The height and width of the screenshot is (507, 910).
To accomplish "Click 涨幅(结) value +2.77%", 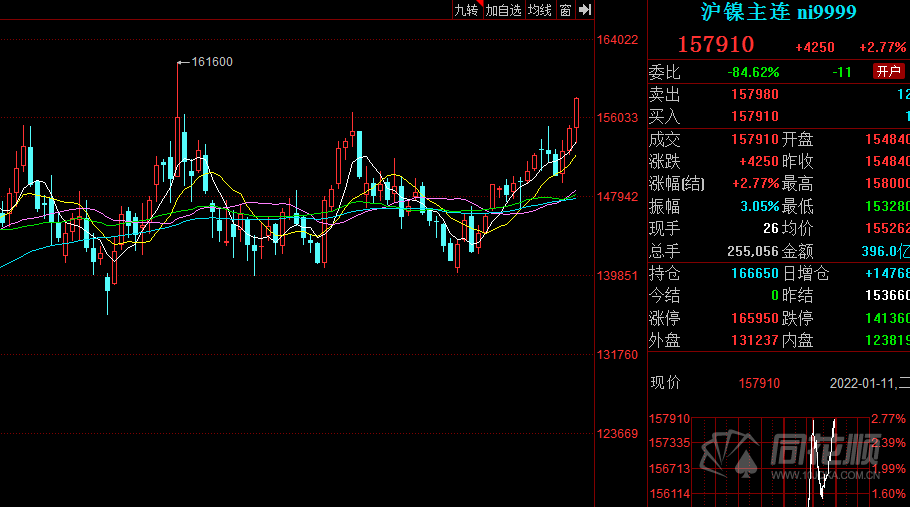I will point(756,184).
